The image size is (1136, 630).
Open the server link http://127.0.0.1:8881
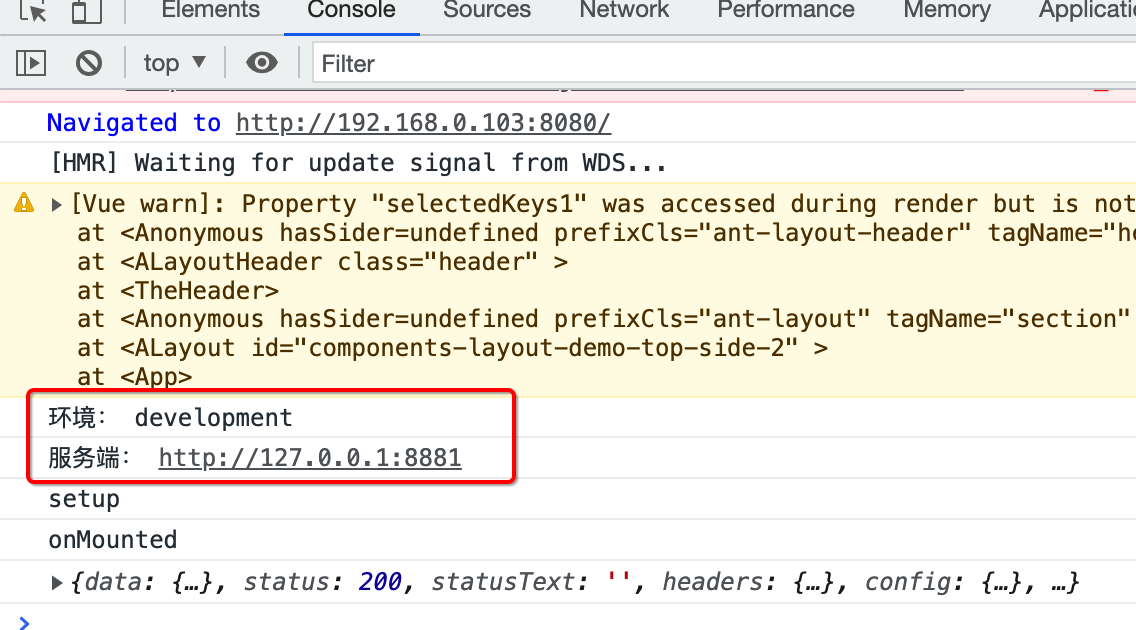310,458
